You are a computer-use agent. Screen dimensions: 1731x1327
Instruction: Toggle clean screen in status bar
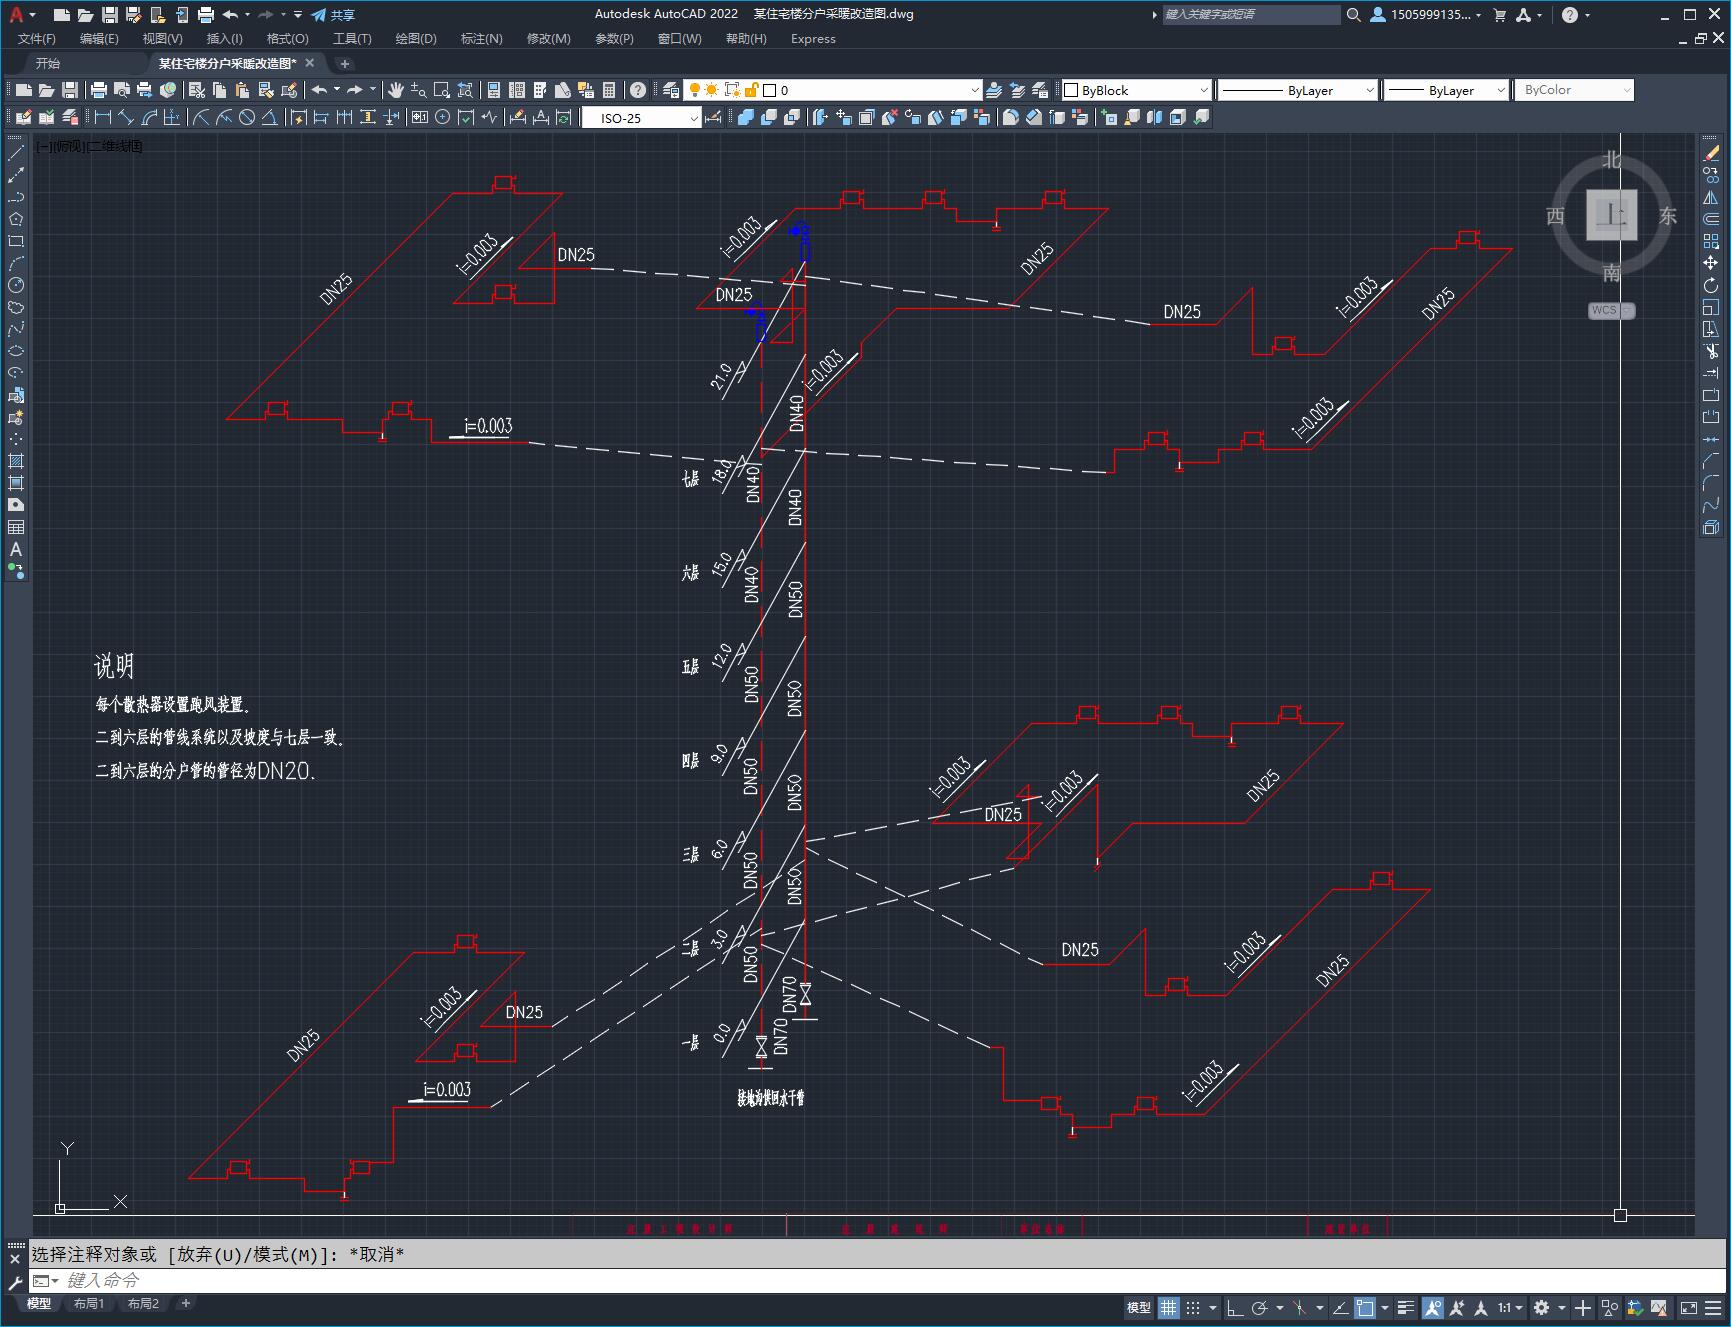coord(1689,1307)
